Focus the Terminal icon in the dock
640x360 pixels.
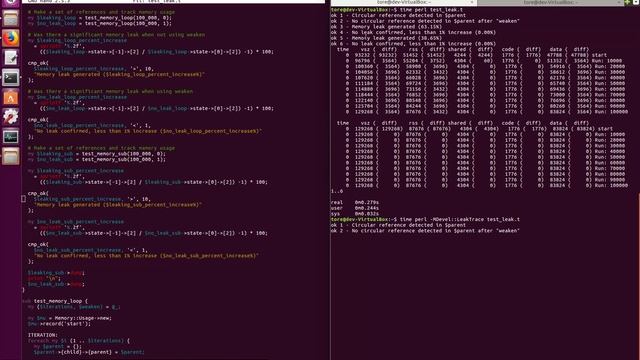11,78
